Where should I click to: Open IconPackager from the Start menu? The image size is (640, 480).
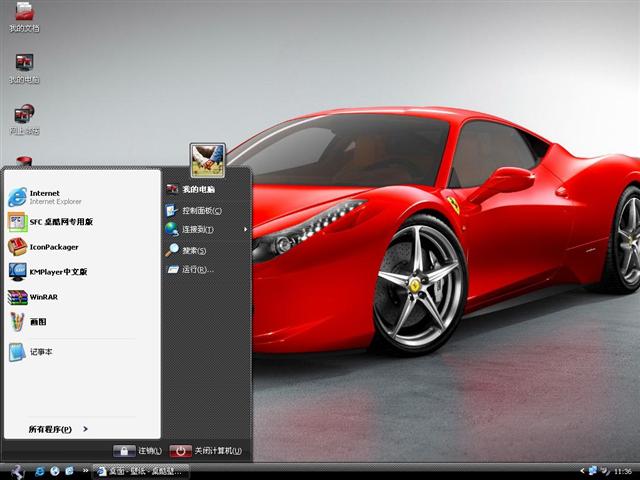pyautogui.click(x=82, y=247)
